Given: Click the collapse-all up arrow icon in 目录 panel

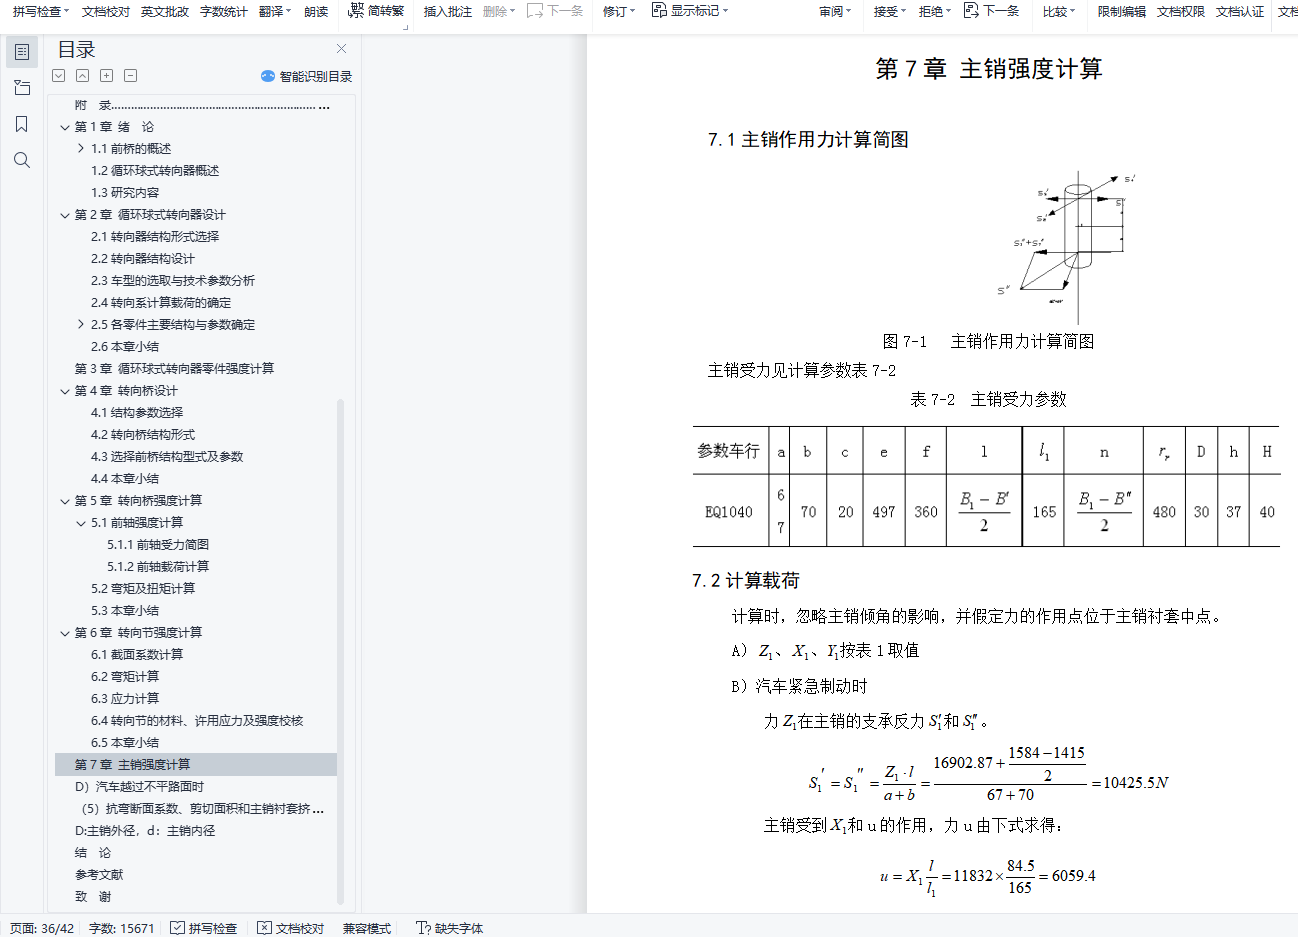Looking at the screenshot, I should (x=83, y=76).
